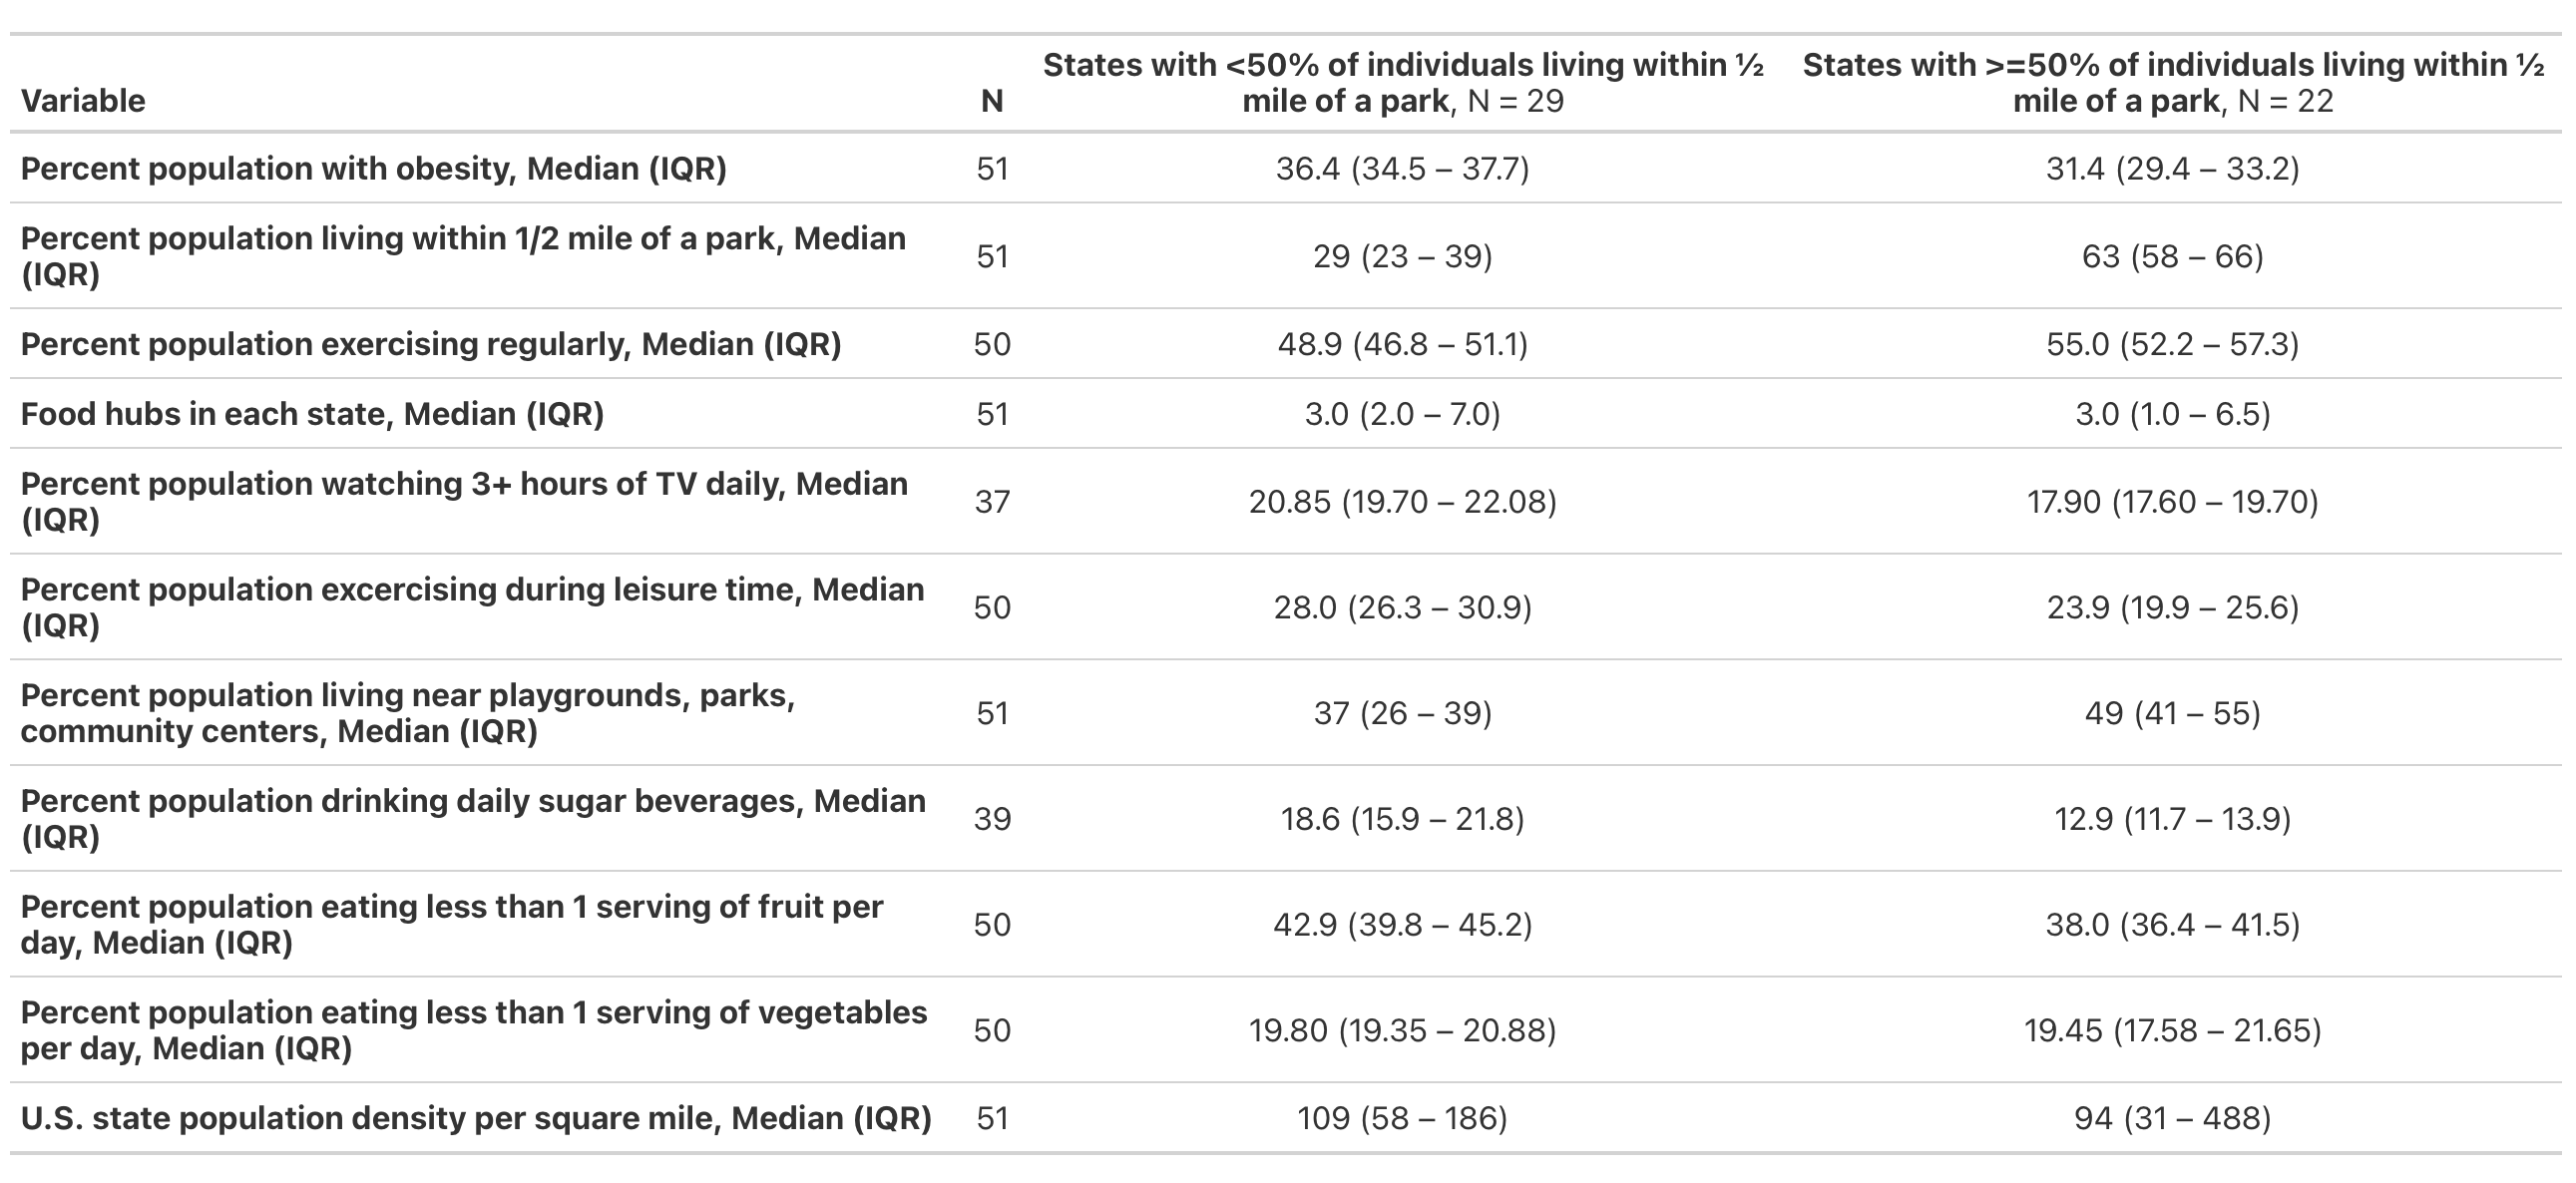This screenshot has height=1183, width=2576.
Task: Click the 36.4 (34.5 – 37.7) obesity cell
Action: [x=1402, y=169]
